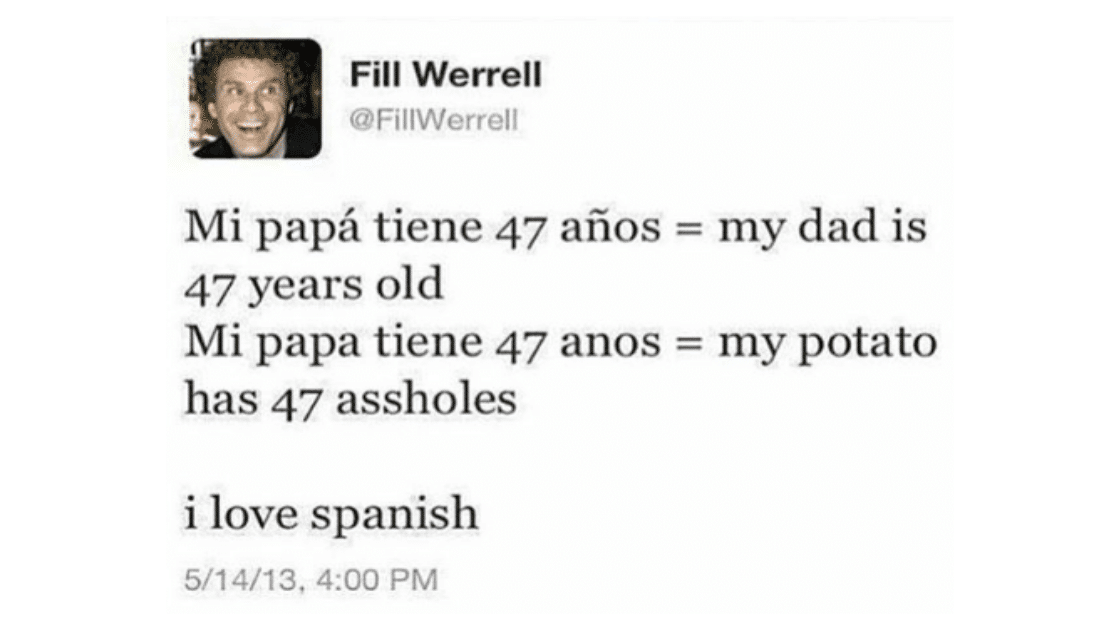Click the word "spanish" at the tweet end
The height and width of the screenshot is (630, 1120).
[394, 514]
